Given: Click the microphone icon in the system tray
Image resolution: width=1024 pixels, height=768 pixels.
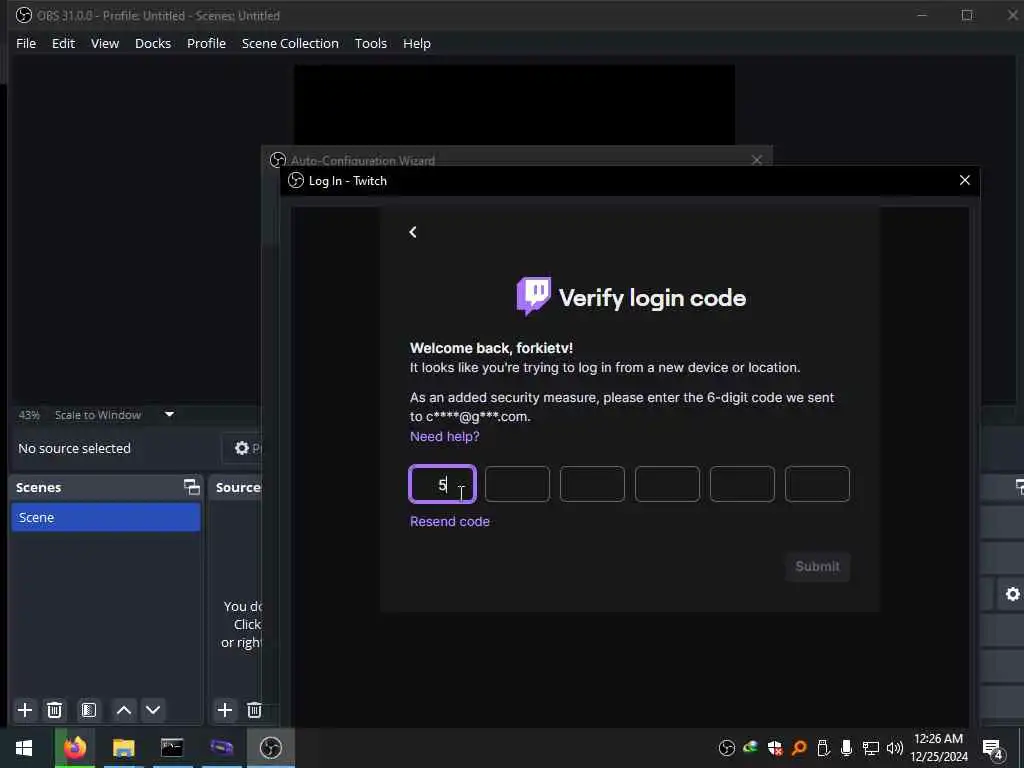Looking at the screenshot, I should [x=846, y=748].
